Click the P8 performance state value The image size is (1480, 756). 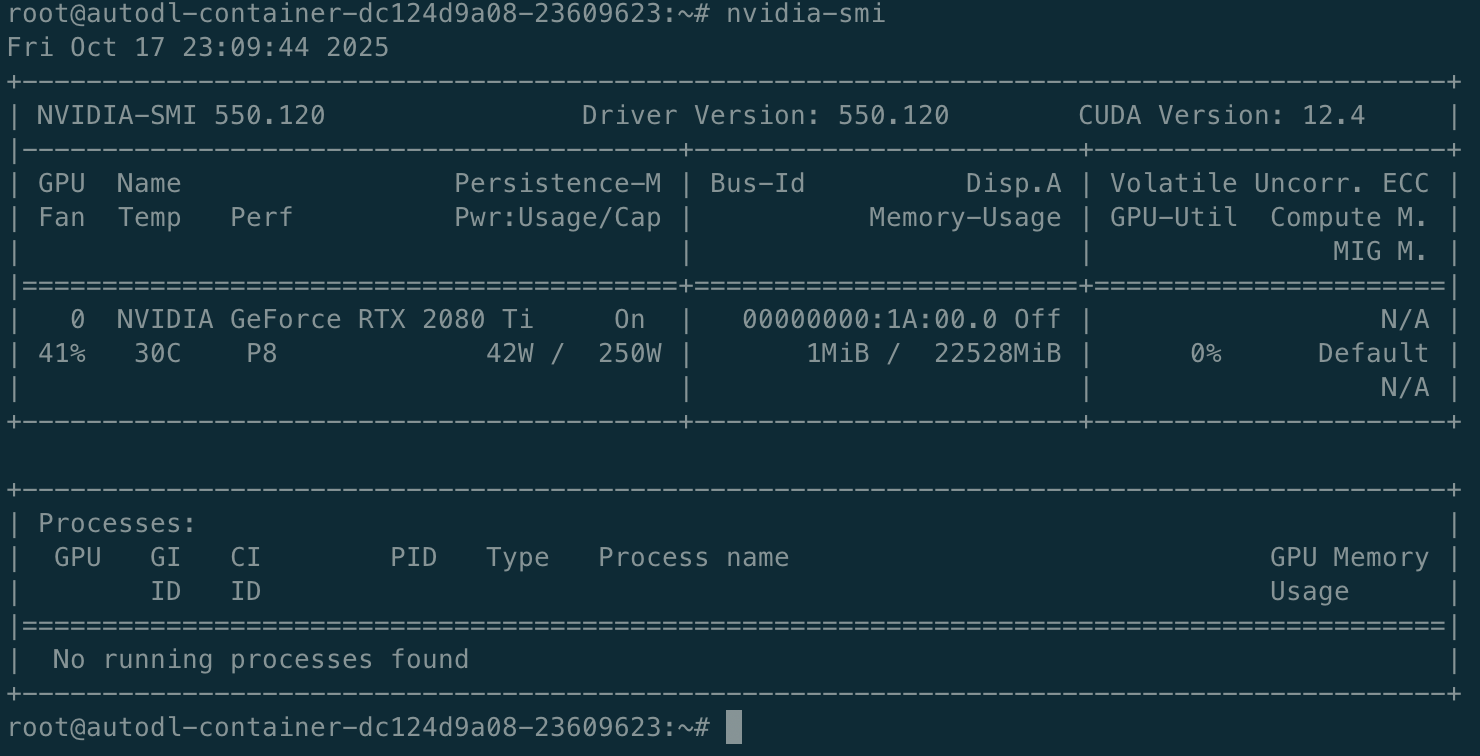click(261, 354)
